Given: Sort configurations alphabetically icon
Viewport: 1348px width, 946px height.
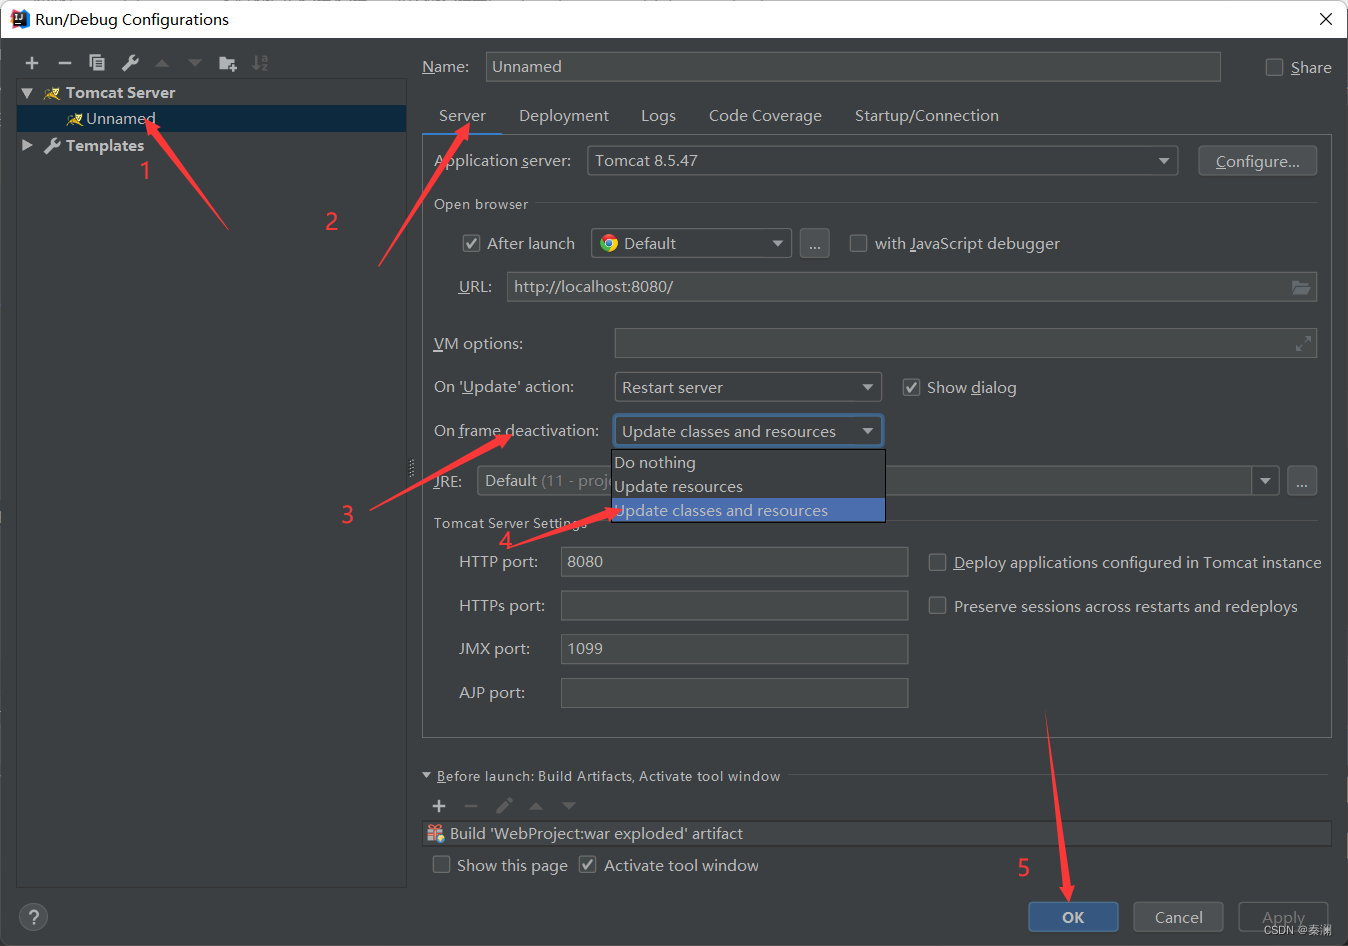Looking at the screenshot, I should [x=260, y=63].
